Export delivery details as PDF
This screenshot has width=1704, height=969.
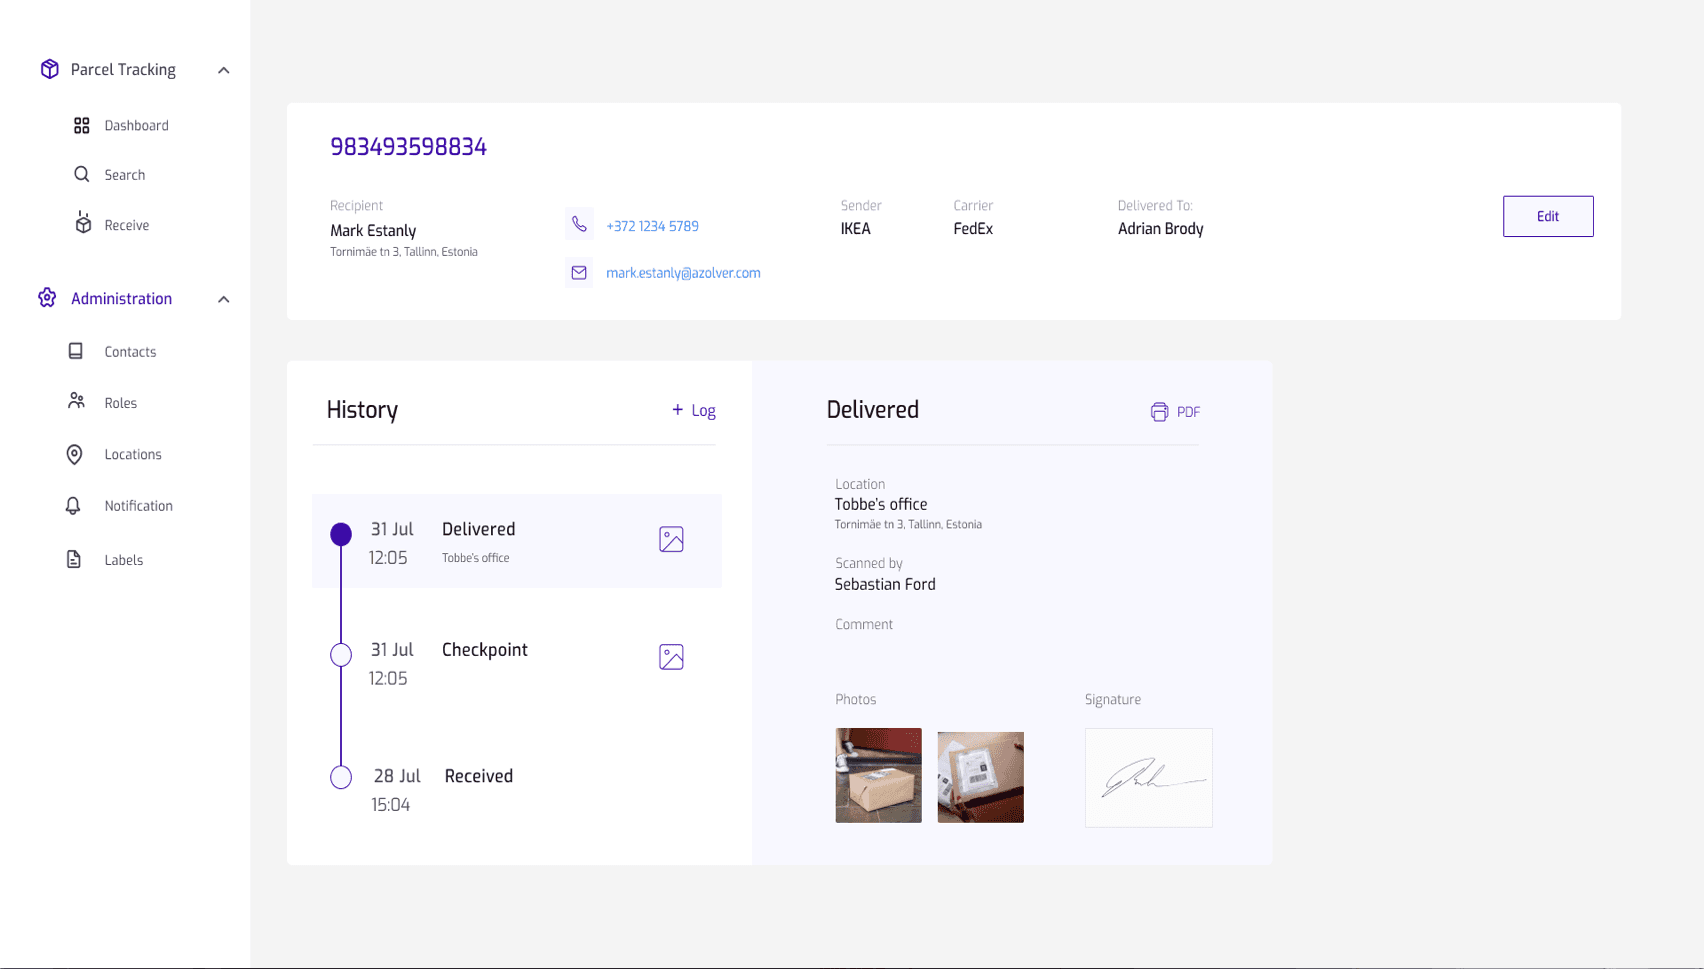point(1175,412)
